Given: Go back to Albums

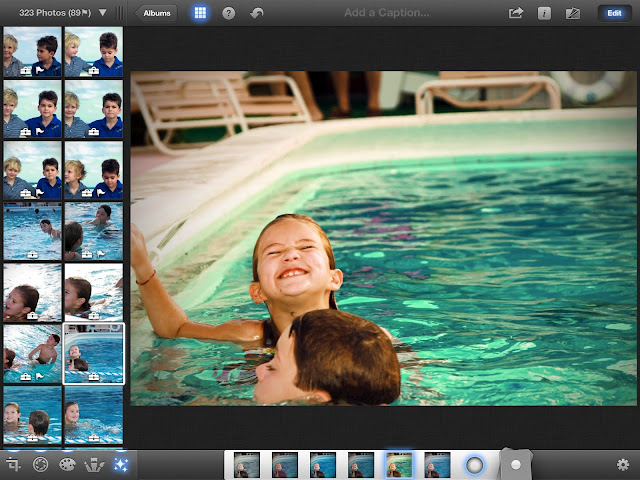Looking at the screenshot, I should click(155, 13).
